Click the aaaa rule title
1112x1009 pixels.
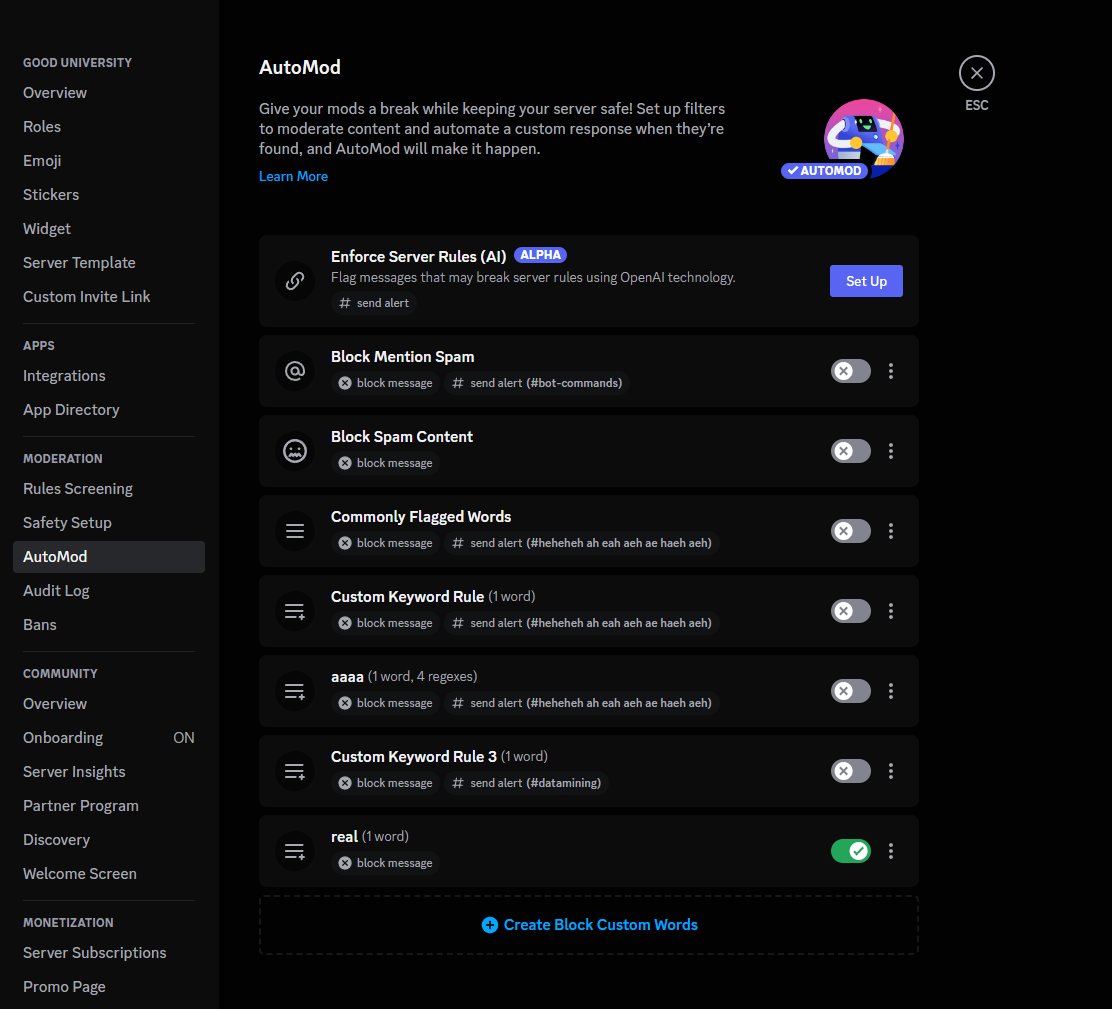pos(347,677)
